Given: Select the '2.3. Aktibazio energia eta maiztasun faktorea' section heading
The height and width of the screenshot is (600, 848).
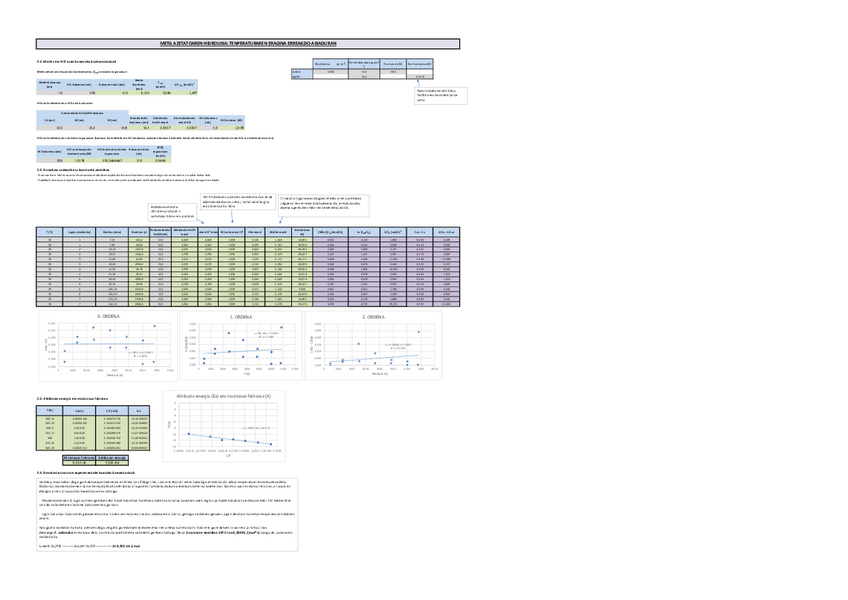Looking at the screenshot, I should 72,398.
